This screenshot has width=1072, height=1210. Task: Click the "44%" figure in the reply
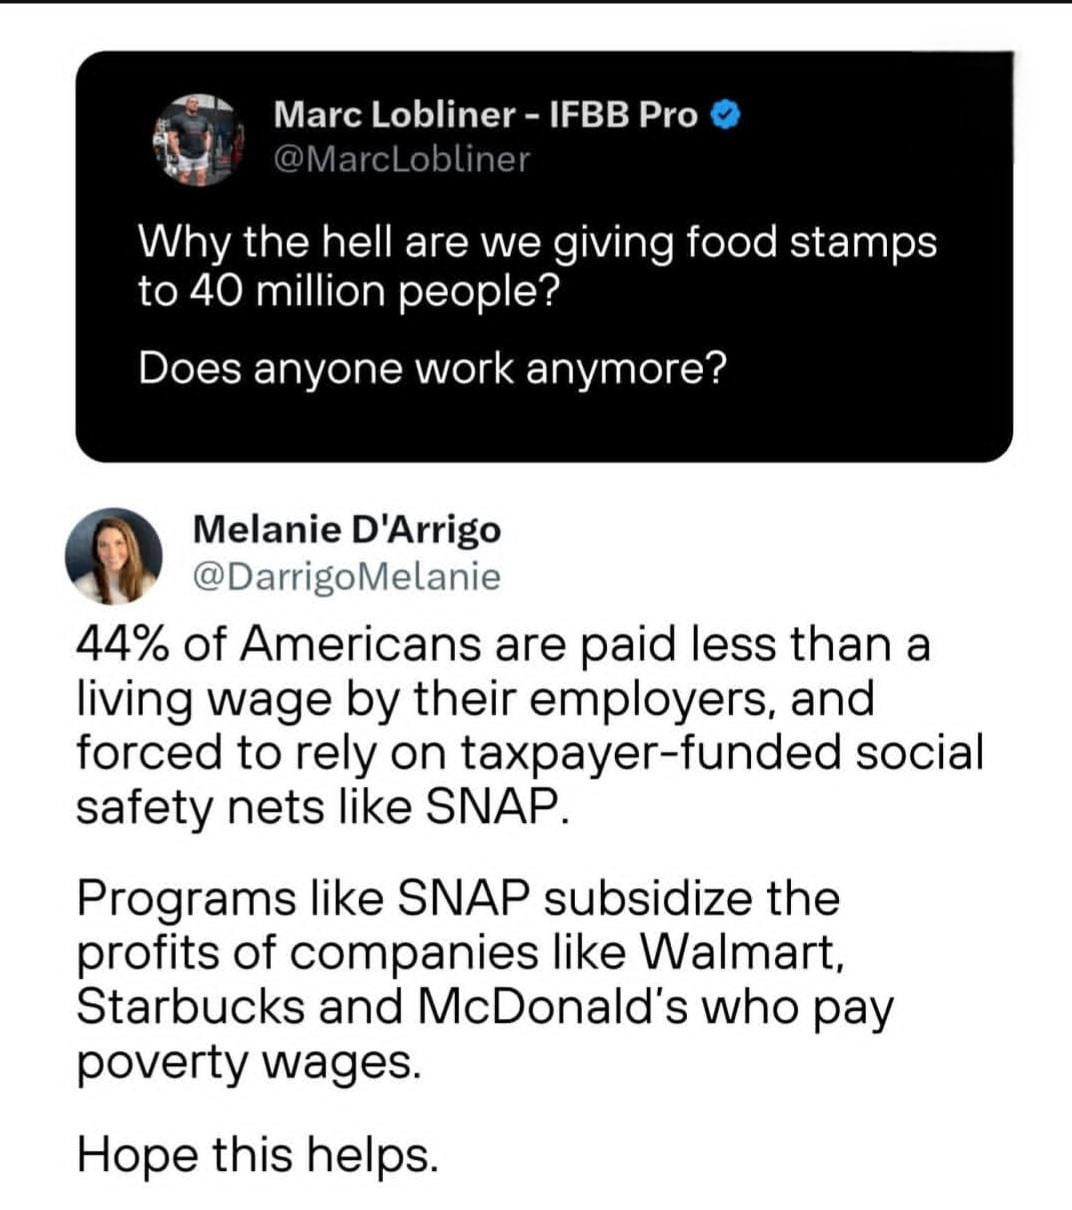point(124,645)
